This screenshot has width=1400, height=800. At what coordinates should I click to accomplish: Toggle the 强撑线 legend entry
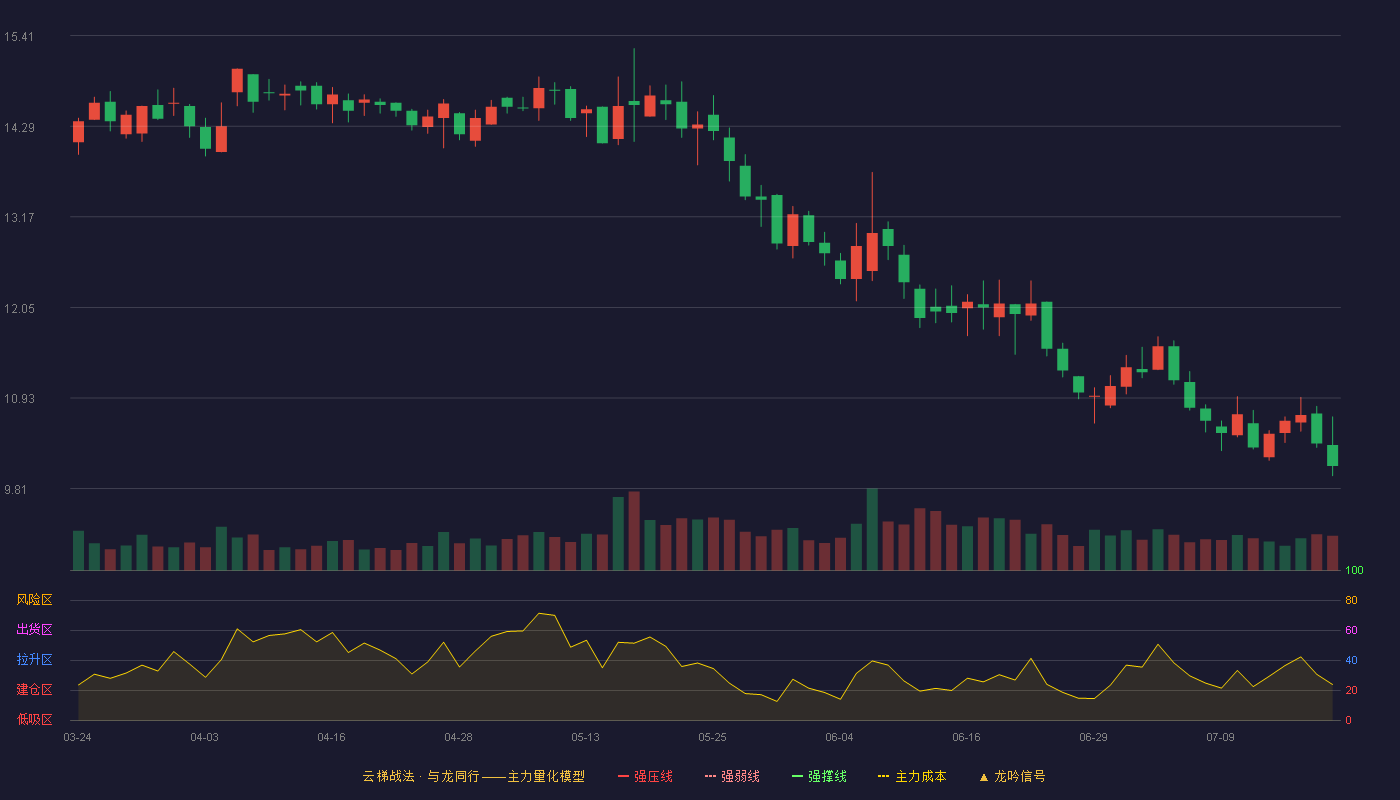coord(820,776)
